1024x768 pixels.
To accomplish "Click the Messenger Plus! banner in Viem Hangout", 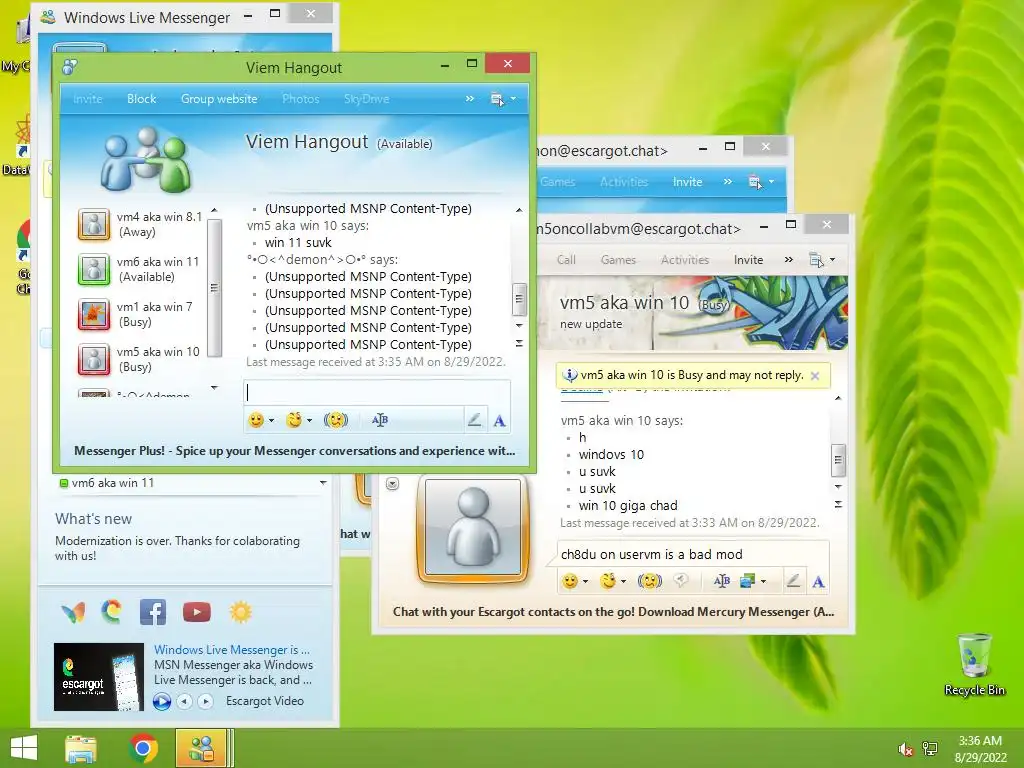I will (x=295, y=451).
